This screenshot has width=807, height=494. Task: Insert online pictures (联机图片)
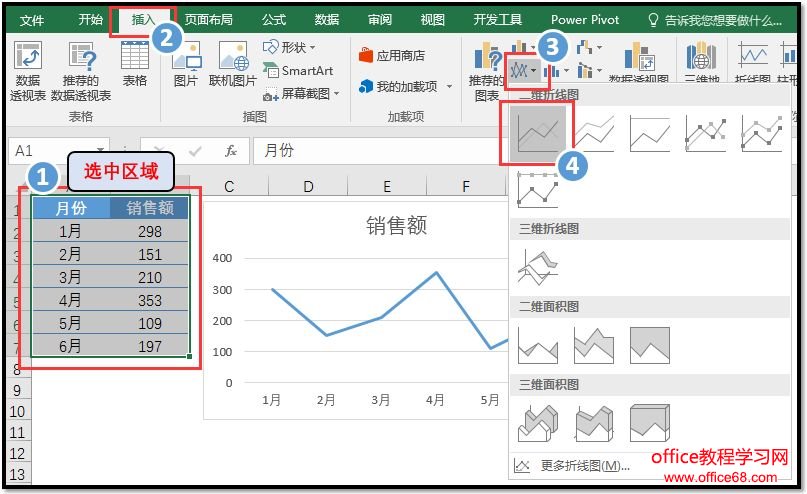(x=233, y=64)
